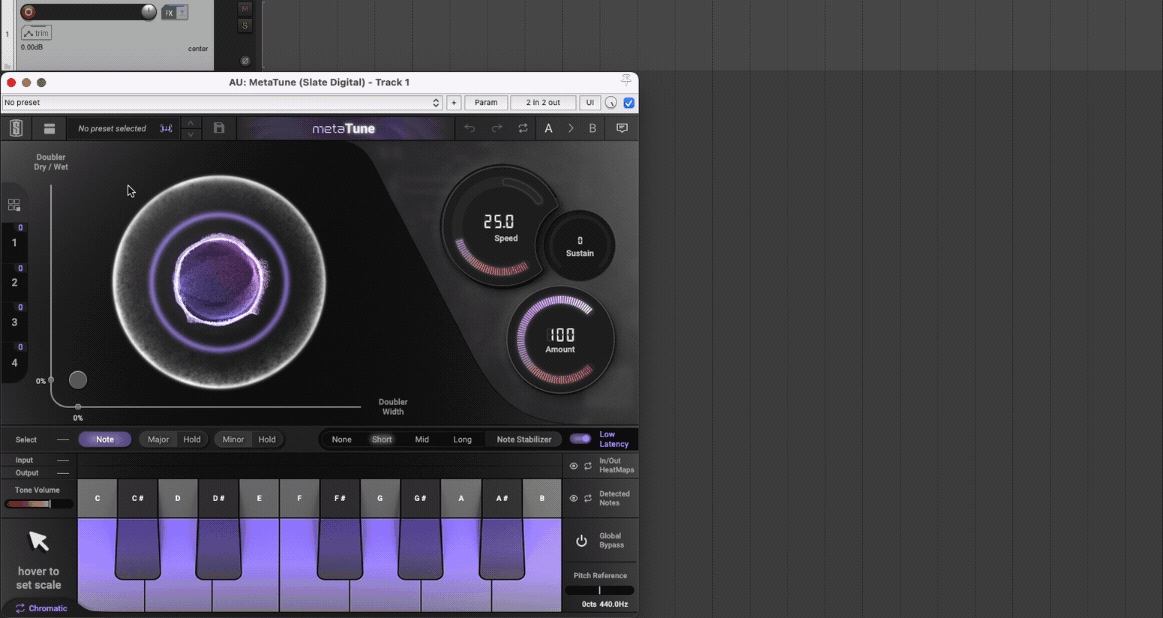Open the Chromatic scale selector
The image size is (1163, 618).
pos(40,608)
